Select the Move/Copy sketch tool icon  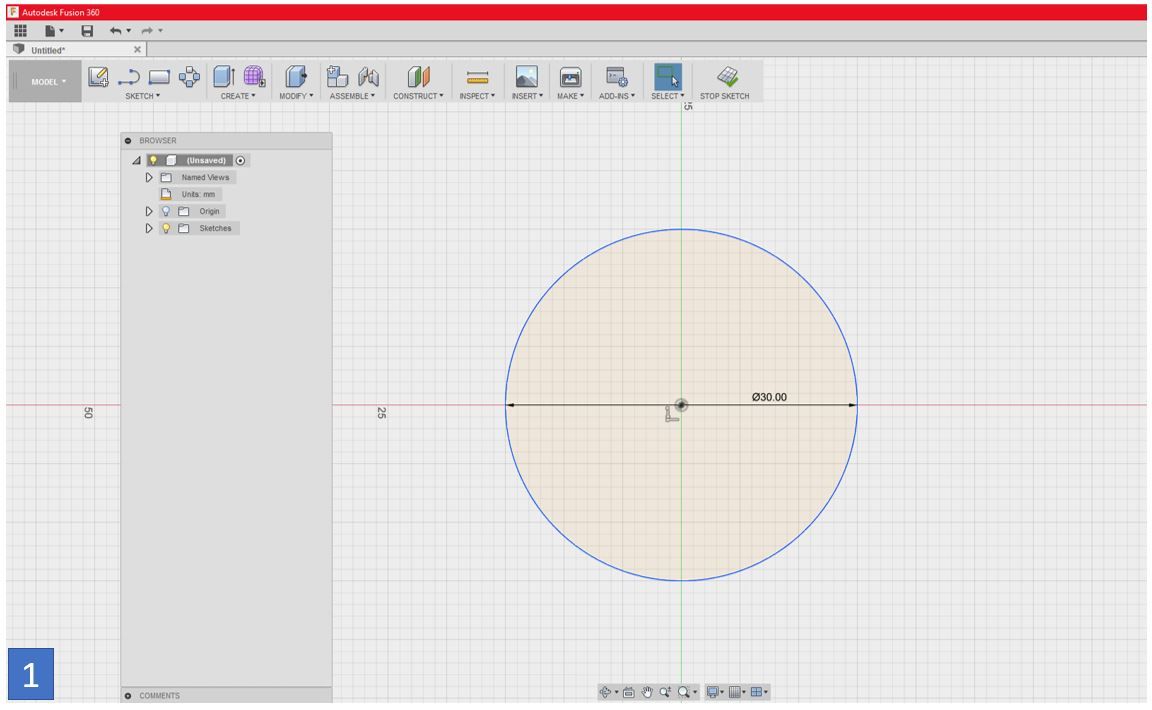tap(190, 76)
